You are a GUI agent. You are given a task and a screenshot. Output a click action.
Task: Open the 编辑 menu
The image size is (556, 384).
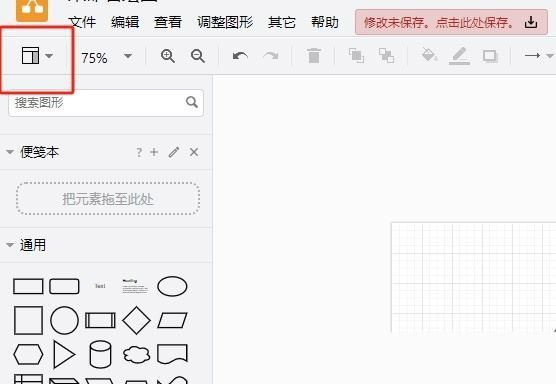125,22
